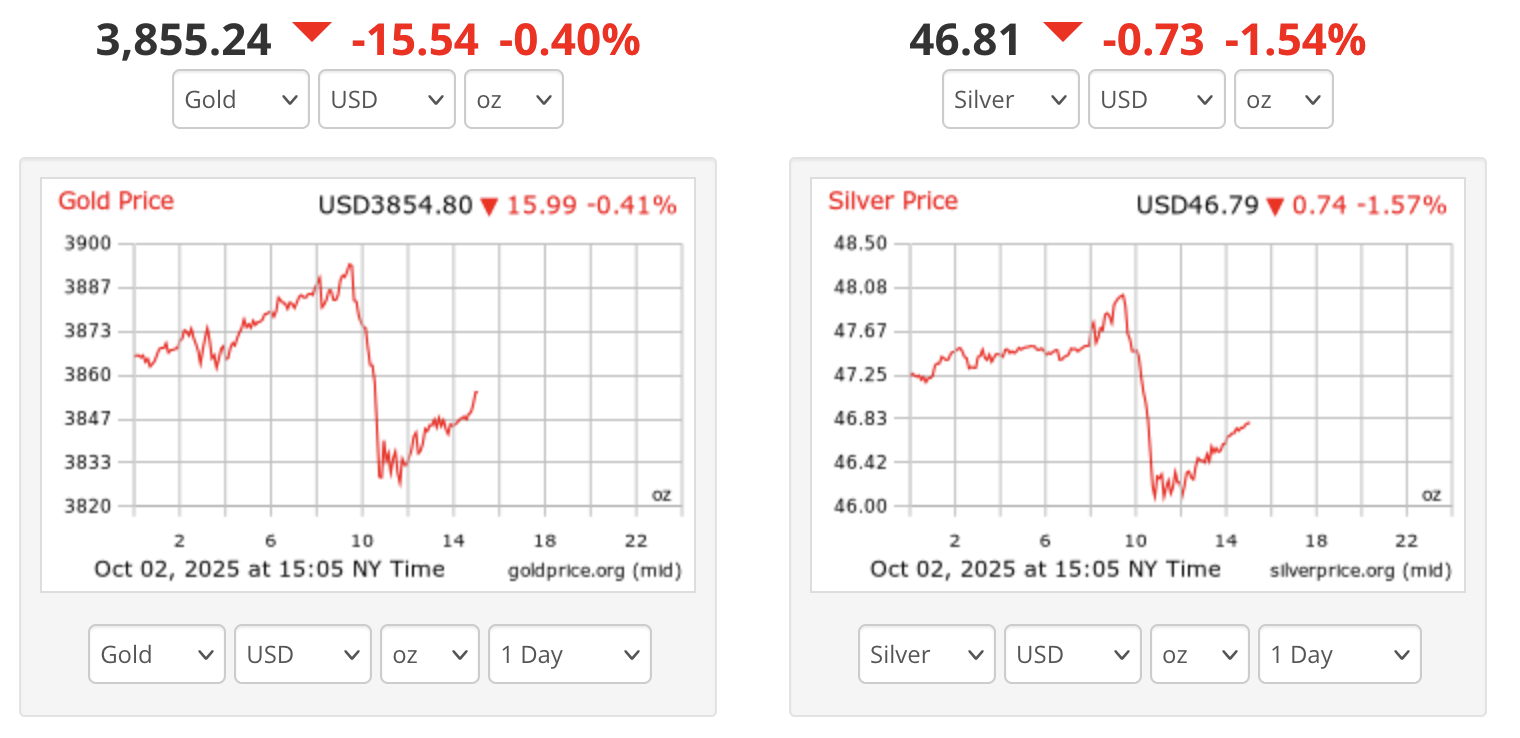Open the USD currency dropdown under the 46.81 price

pyautogui.click(x=1156, y=99)
